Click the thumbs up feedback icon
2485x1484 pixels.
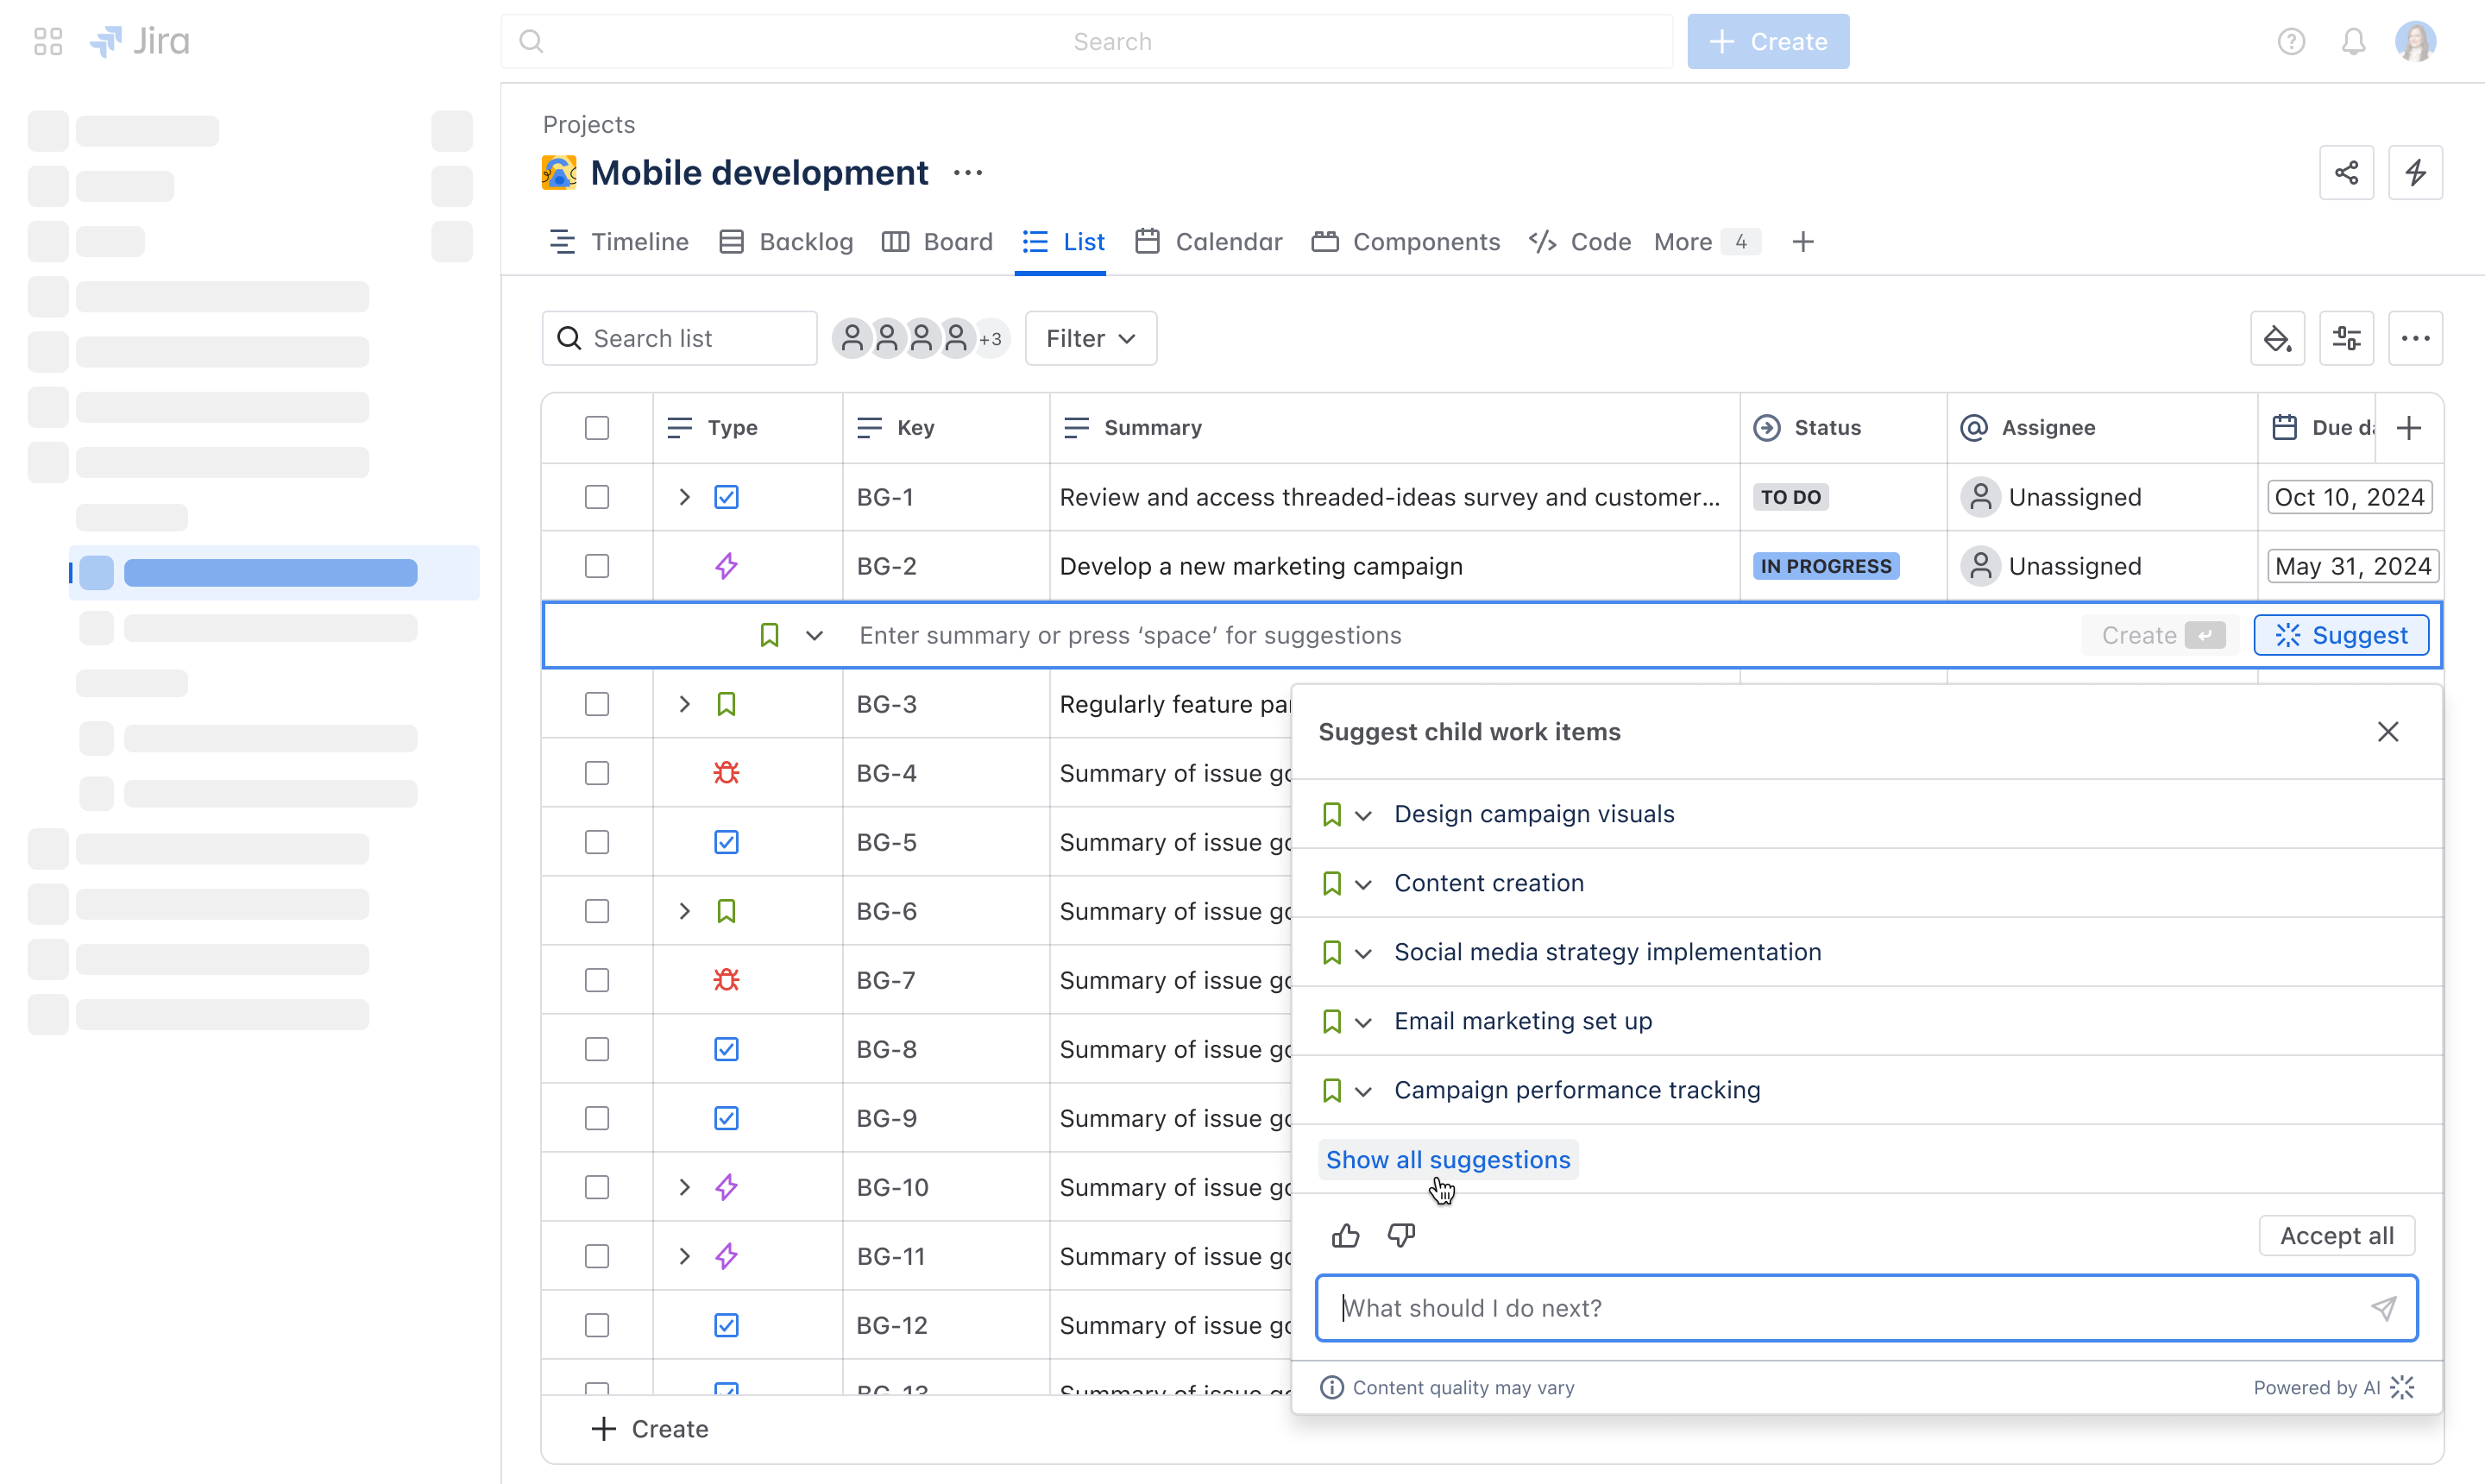(x=1345, y=1236)
